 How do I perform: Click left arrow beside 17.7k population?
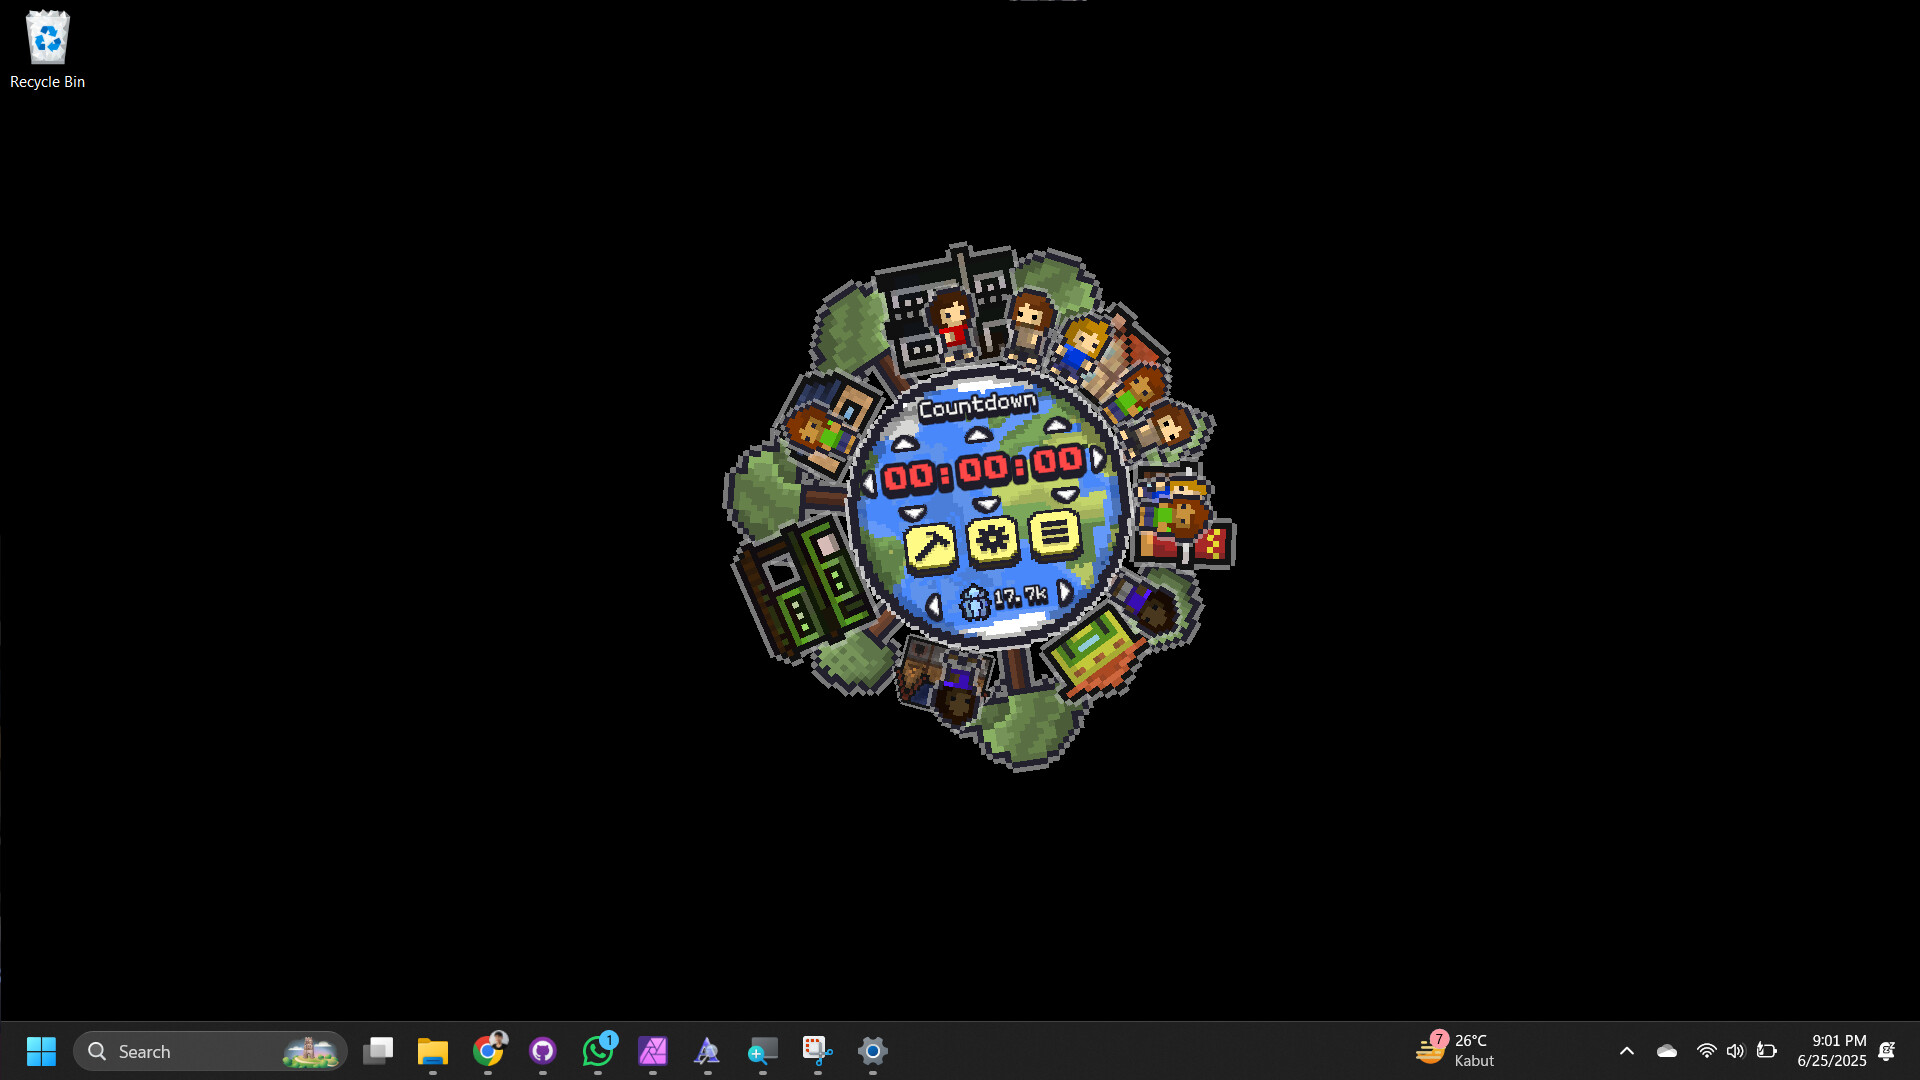[x=934, y=606]
